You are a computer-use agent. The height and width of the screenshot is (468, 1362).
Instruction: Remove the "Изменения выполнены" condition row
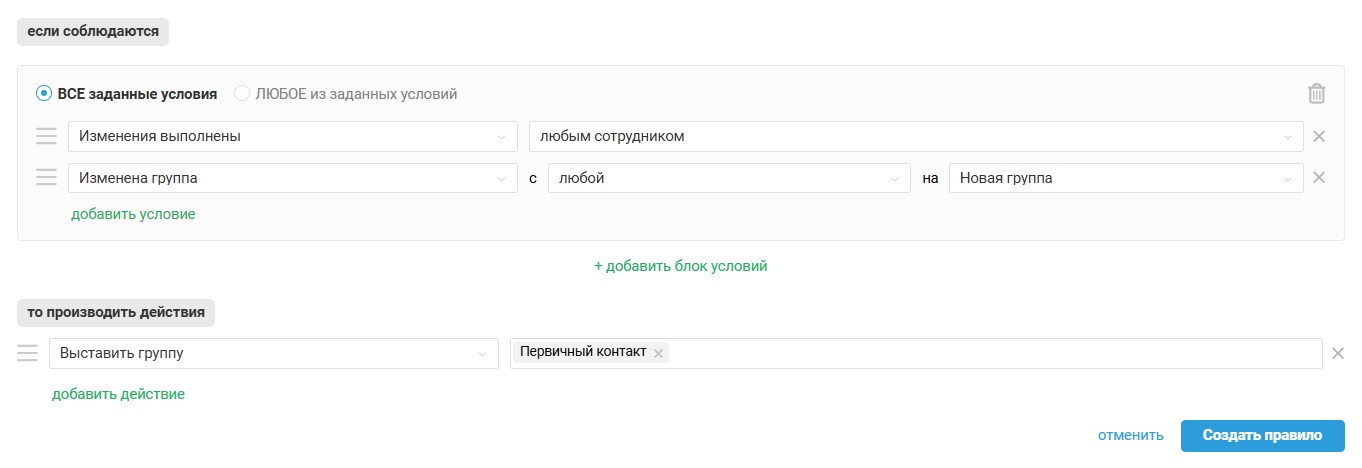1319,137
